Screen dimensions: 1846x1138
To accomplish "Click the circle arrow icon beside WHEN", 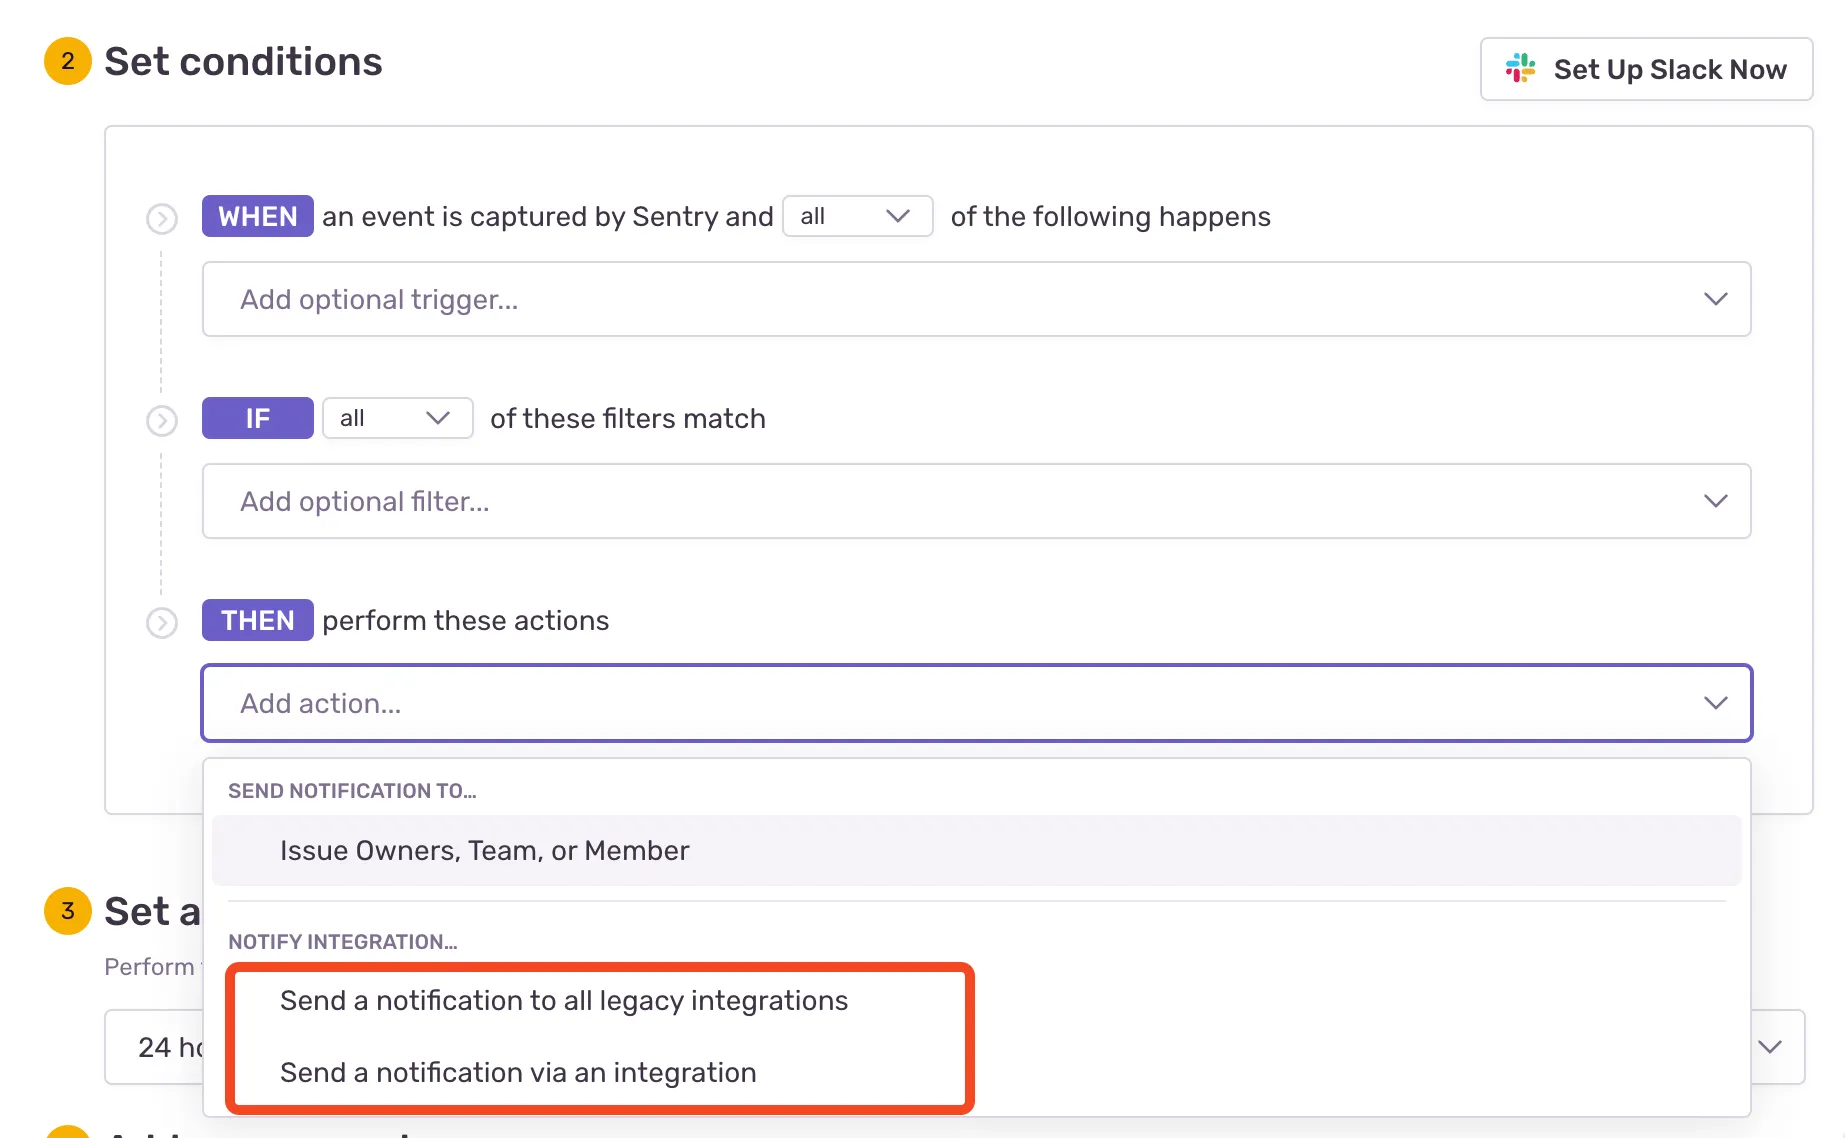I will 162,218.
